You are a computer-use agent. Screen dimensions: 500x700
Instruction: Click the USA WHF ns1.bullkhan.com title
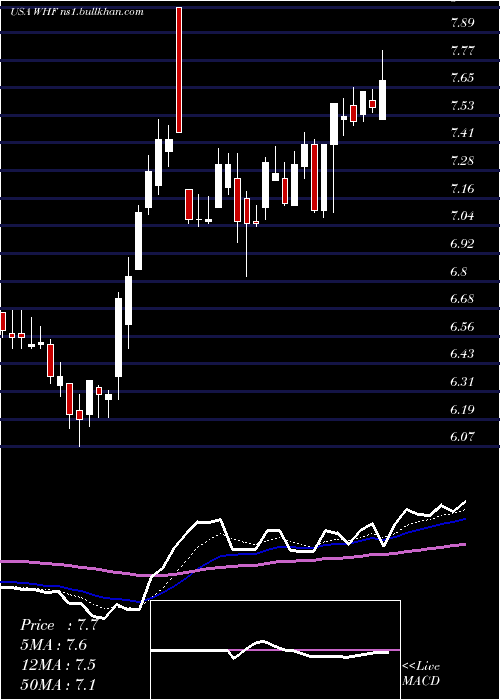77,12
